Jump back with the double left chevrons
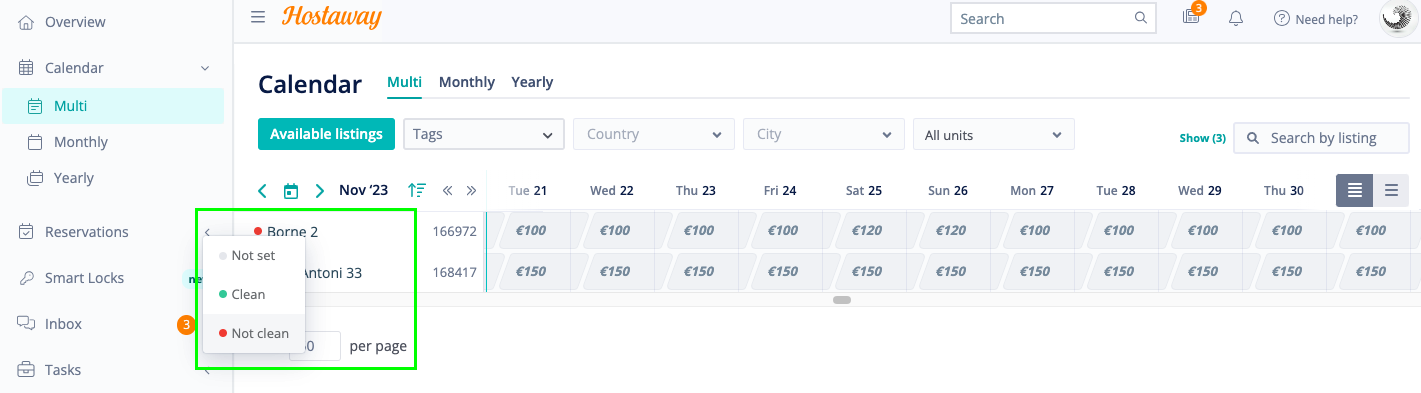Viewport: 1421px width, 393px height. point(447,190)
